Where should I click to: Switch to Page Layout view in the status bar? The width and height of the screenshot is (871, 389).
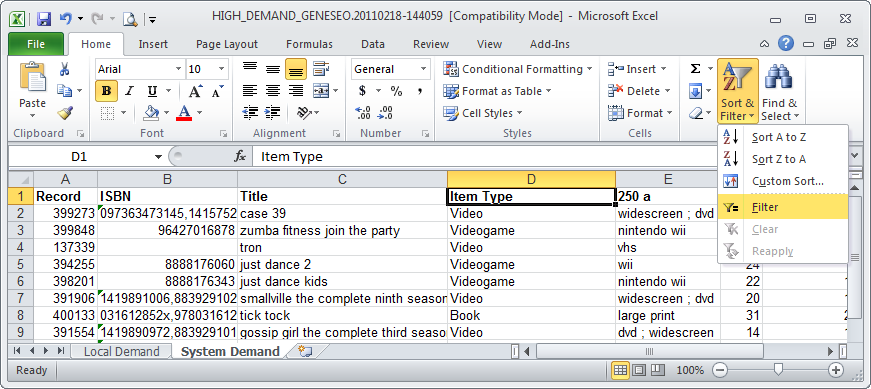639,370
